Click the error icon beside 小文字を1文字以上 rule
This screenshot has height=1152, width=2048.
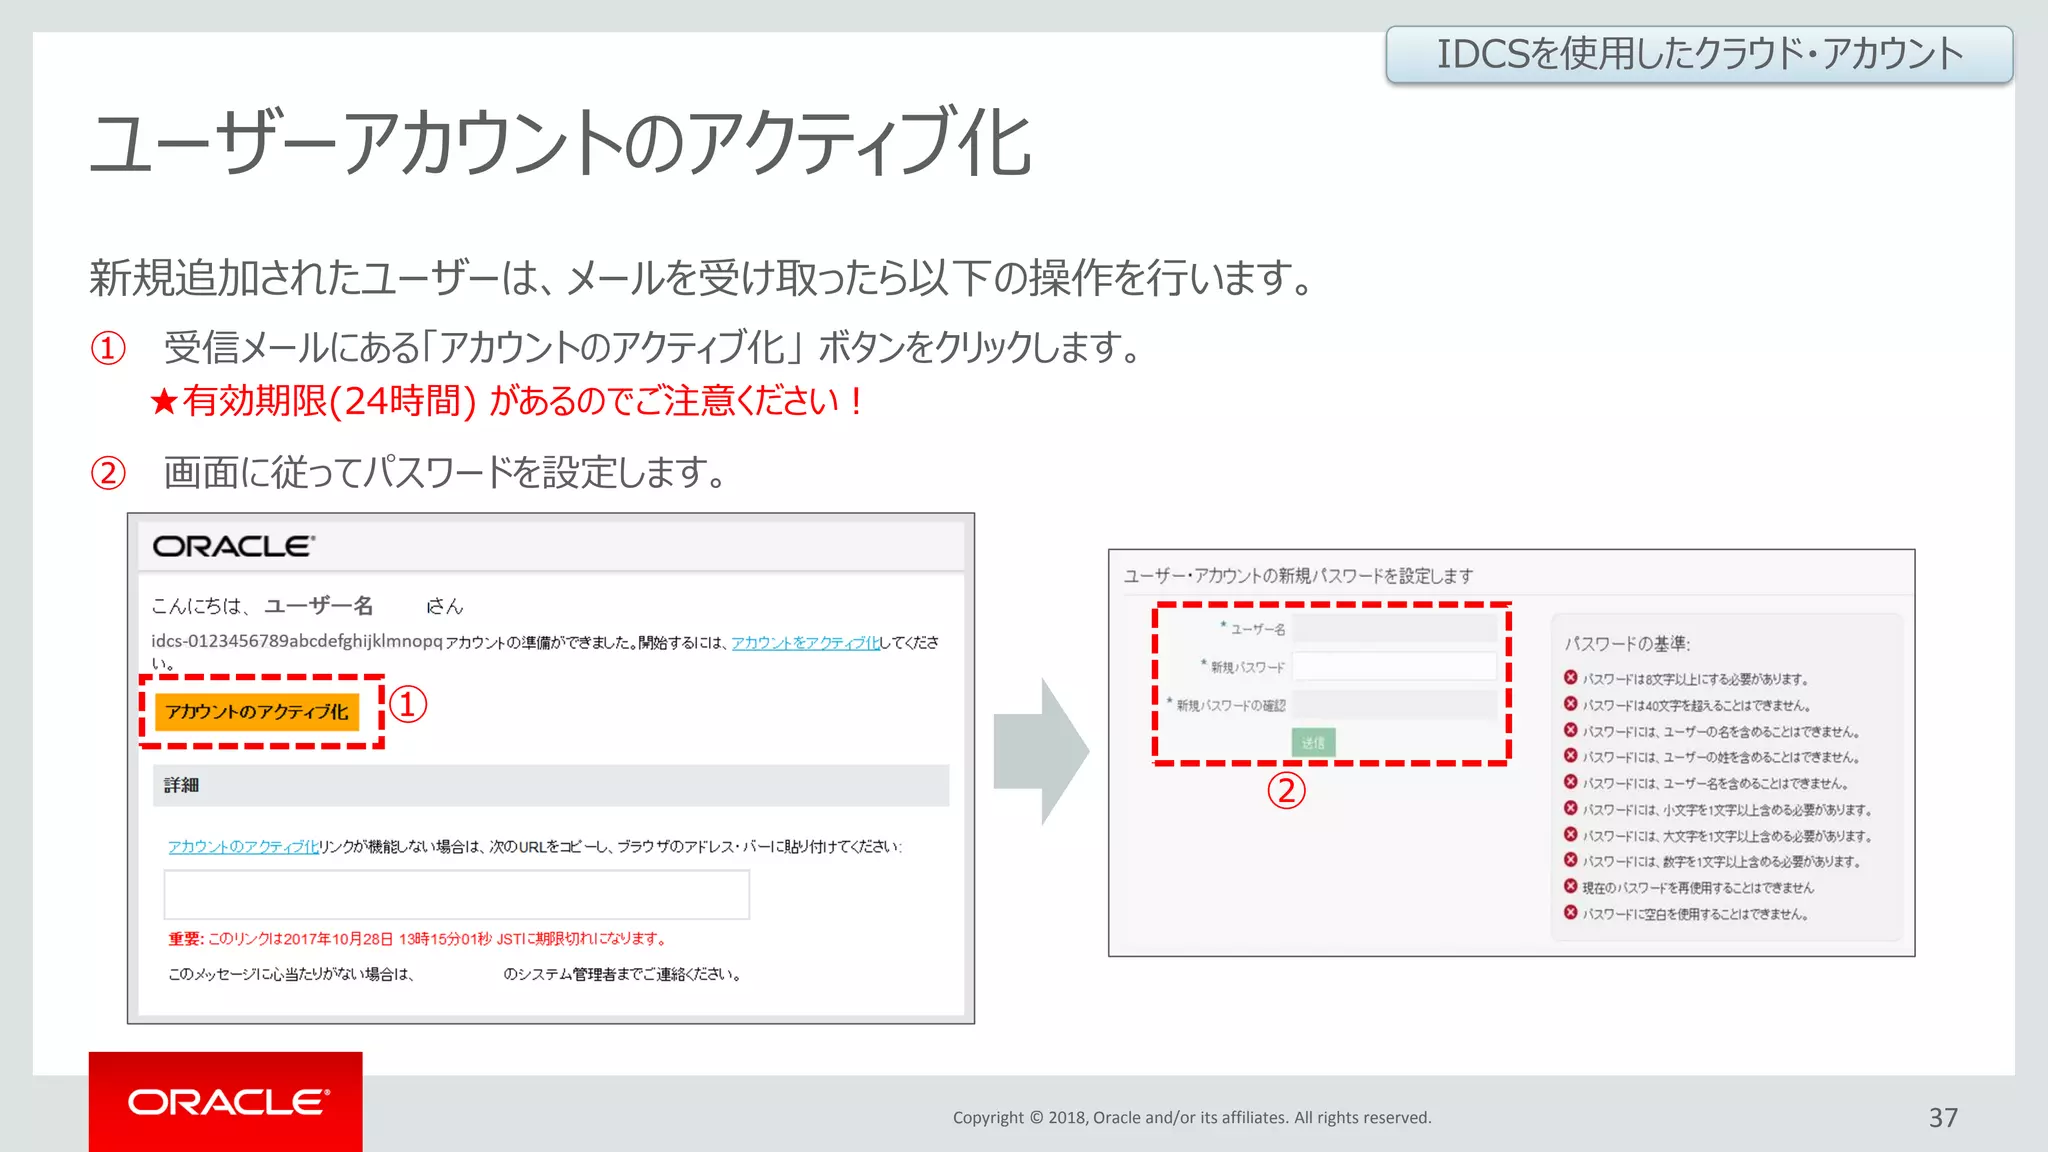[x=1571, y=808]
